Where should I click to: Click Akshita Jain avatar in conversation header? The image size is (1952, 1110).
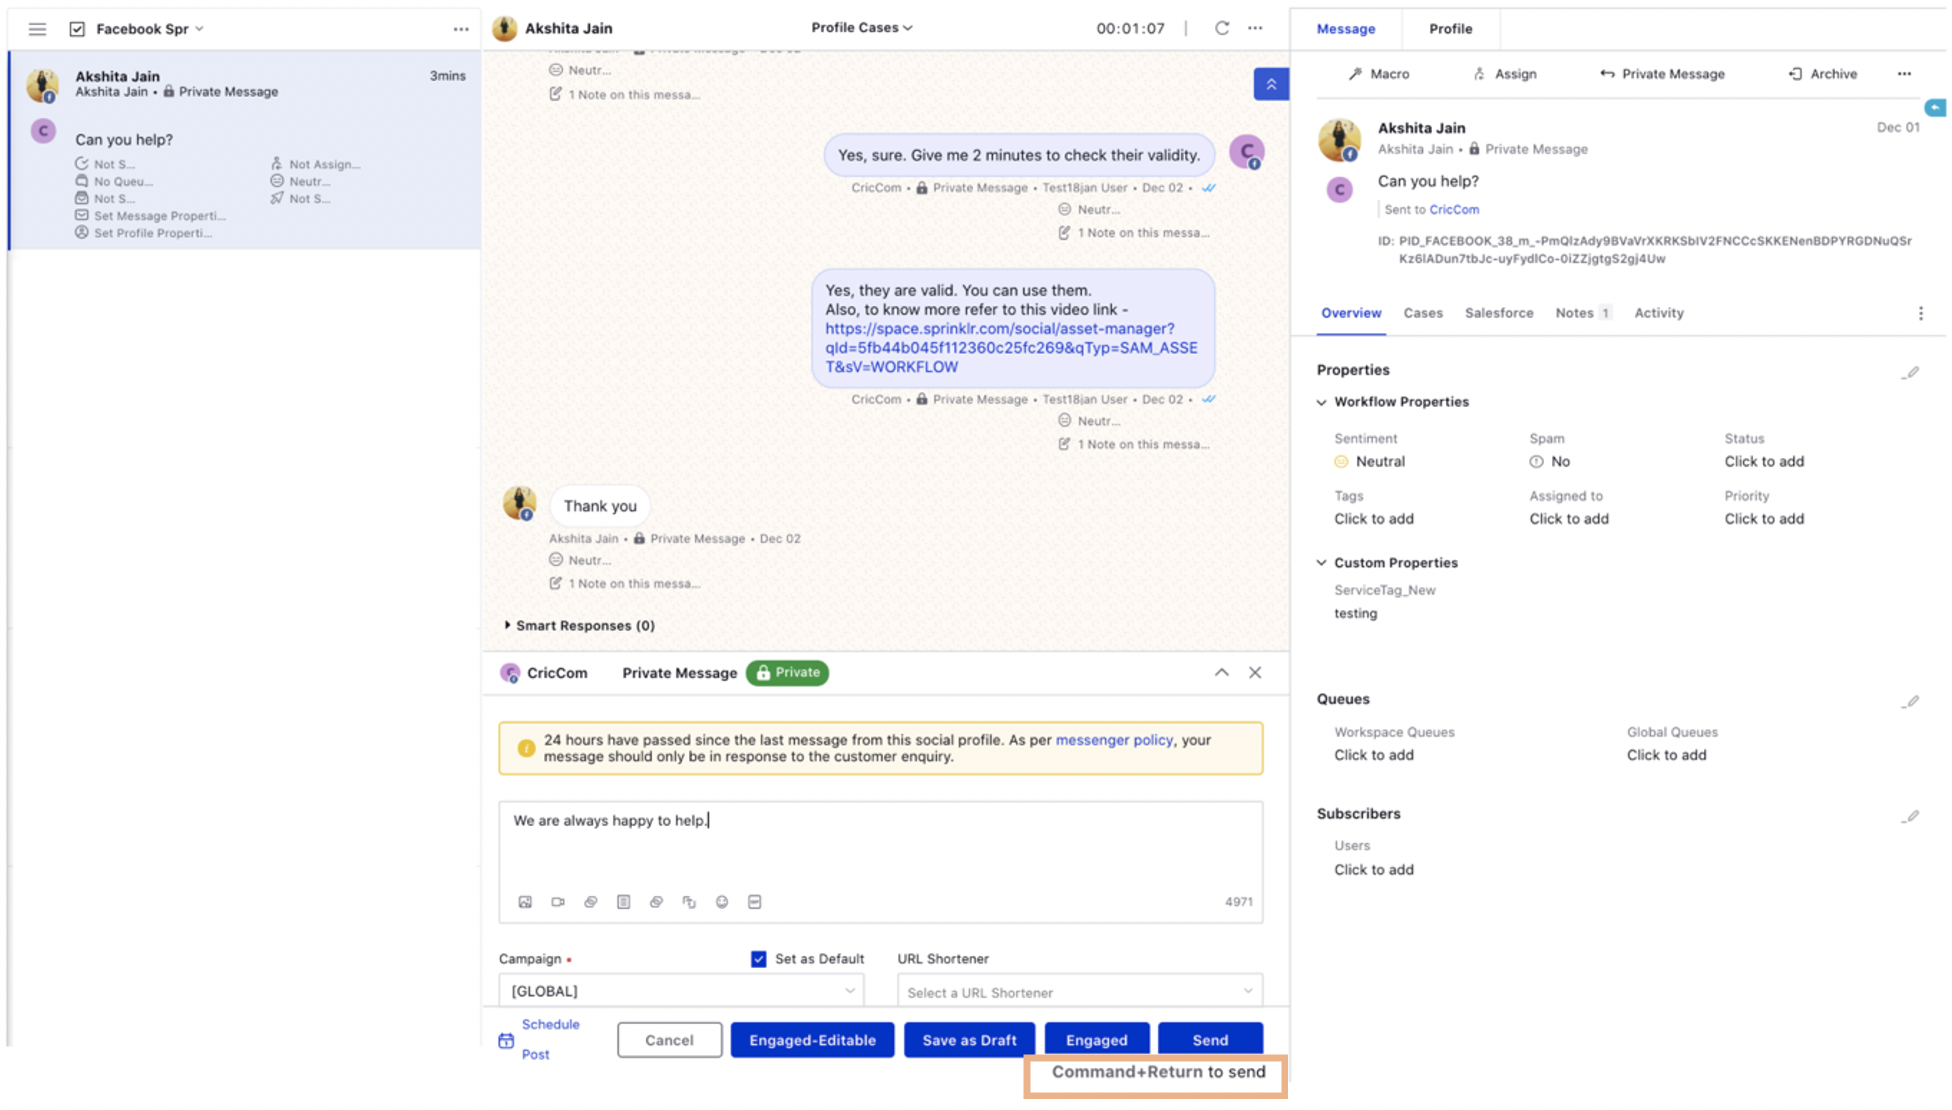505,29
